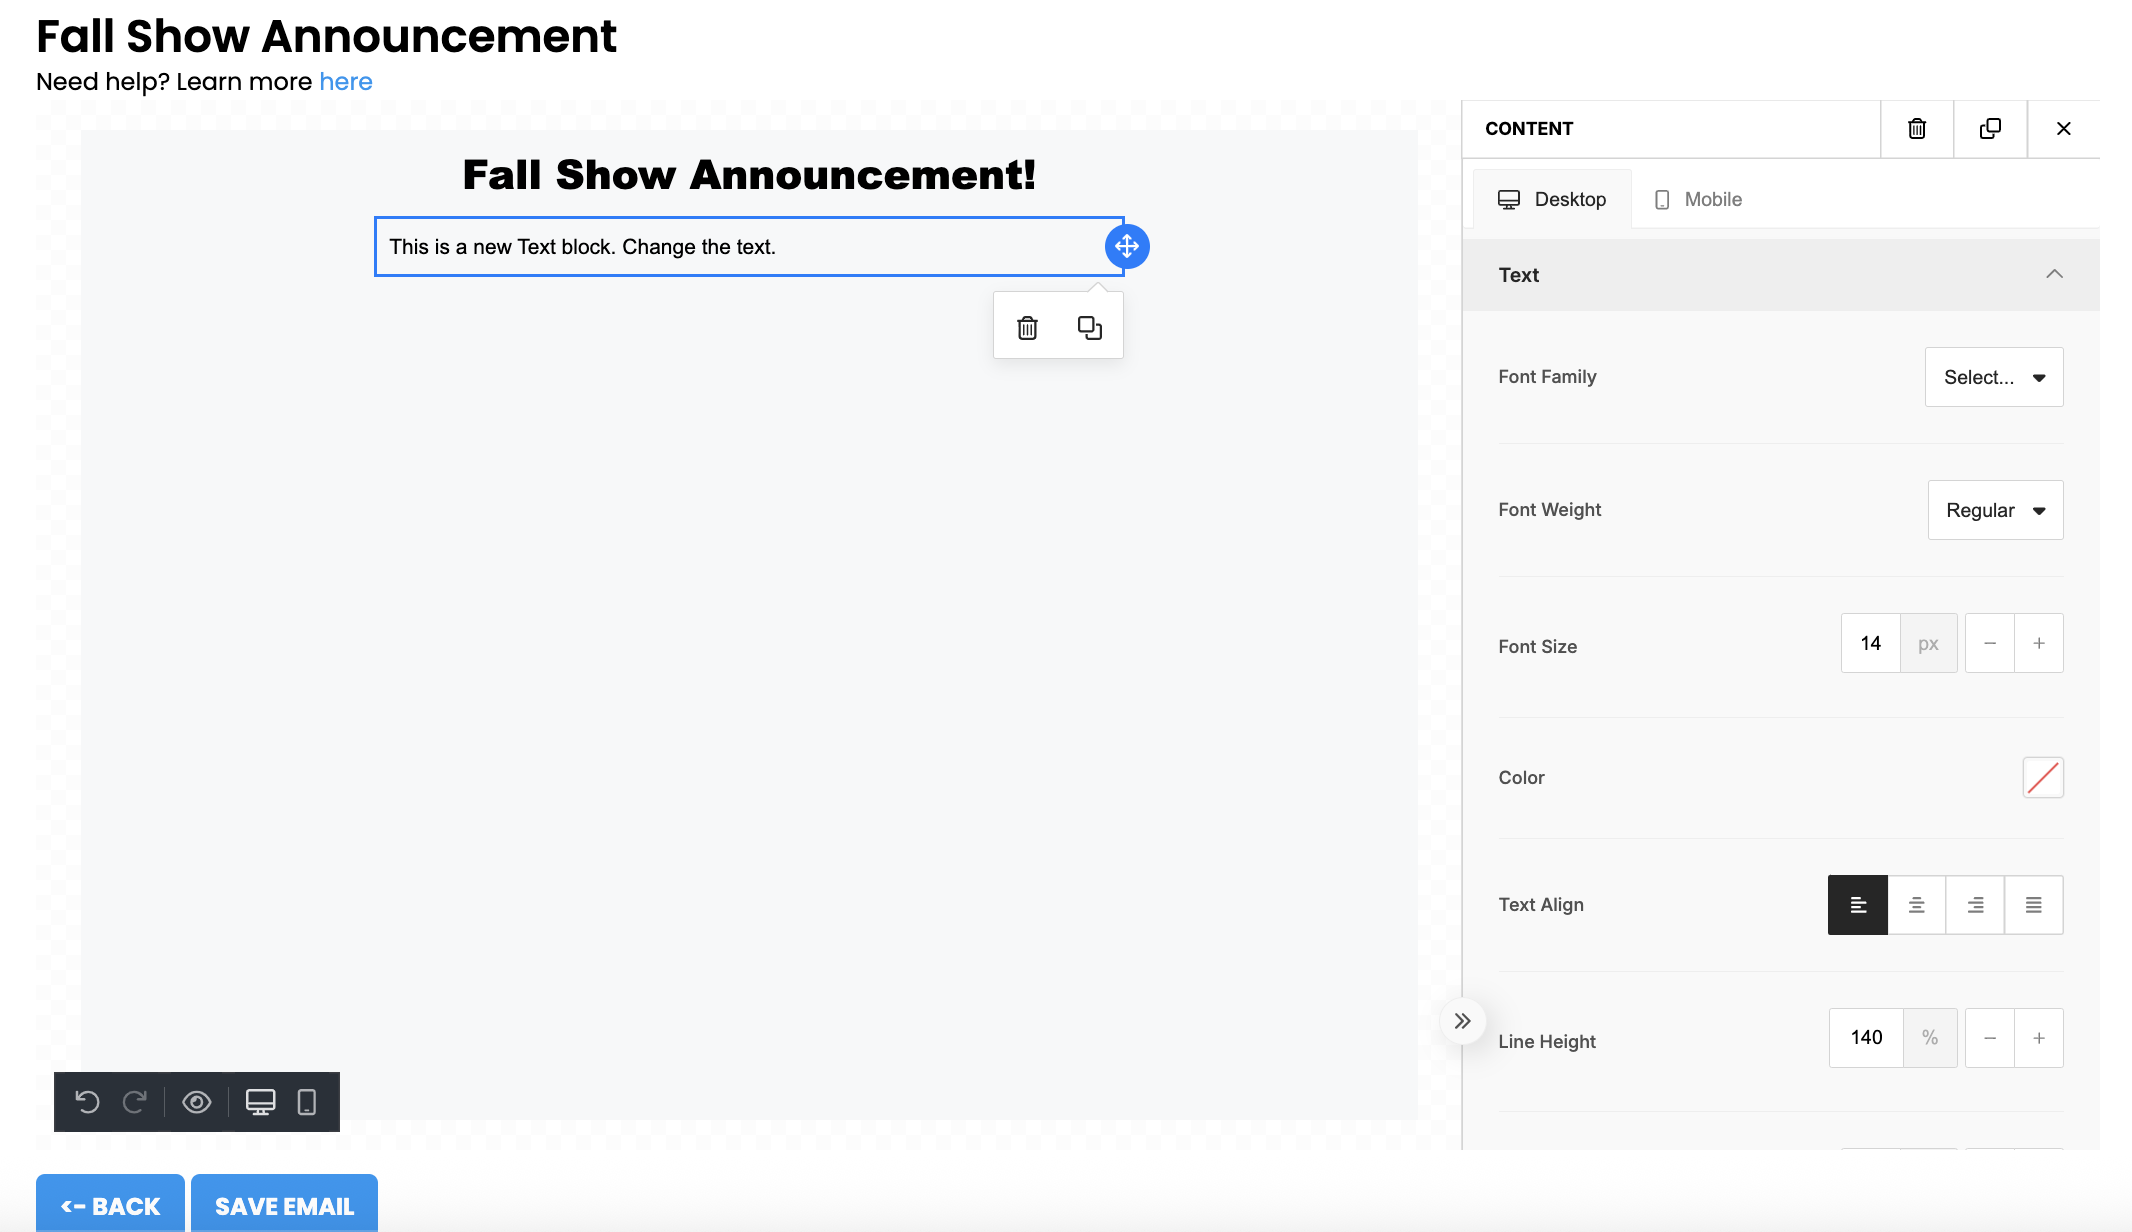Click trash icon in CONTENT panel header
Viewport: 2132px width, 1232px height.
pos(1917,129)
